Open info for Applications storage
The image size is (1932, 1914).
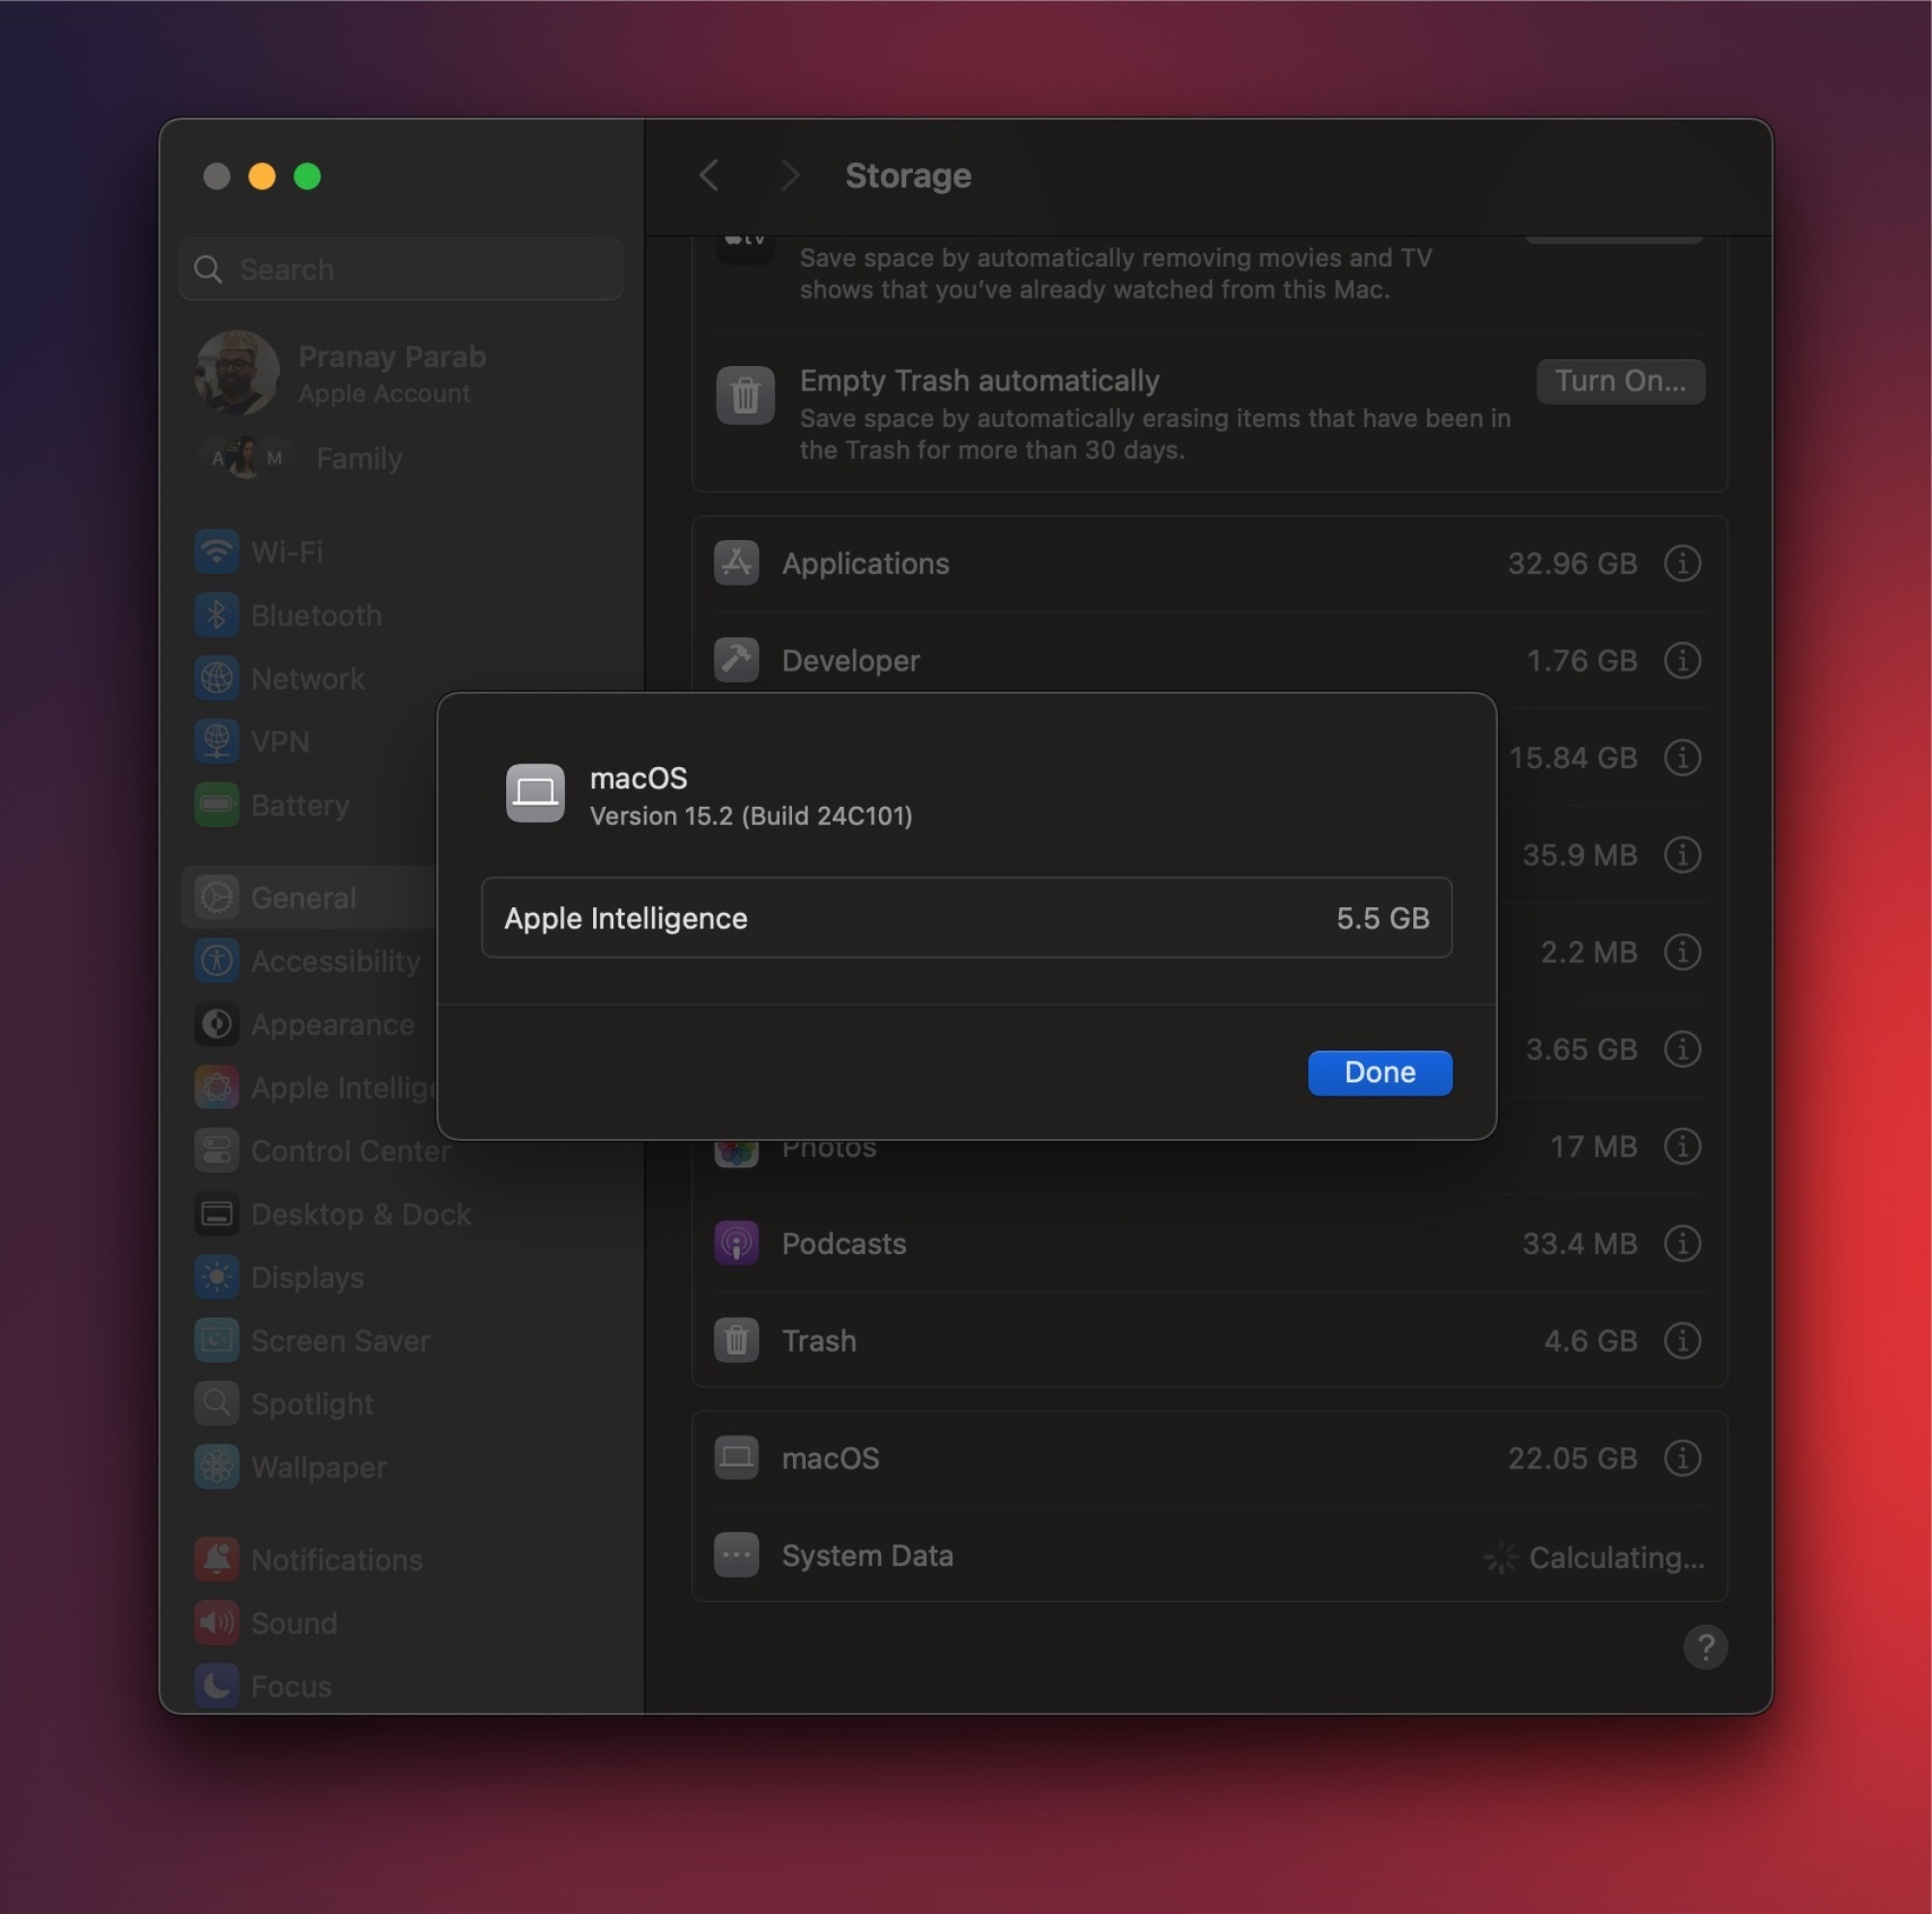[1682, 563]
